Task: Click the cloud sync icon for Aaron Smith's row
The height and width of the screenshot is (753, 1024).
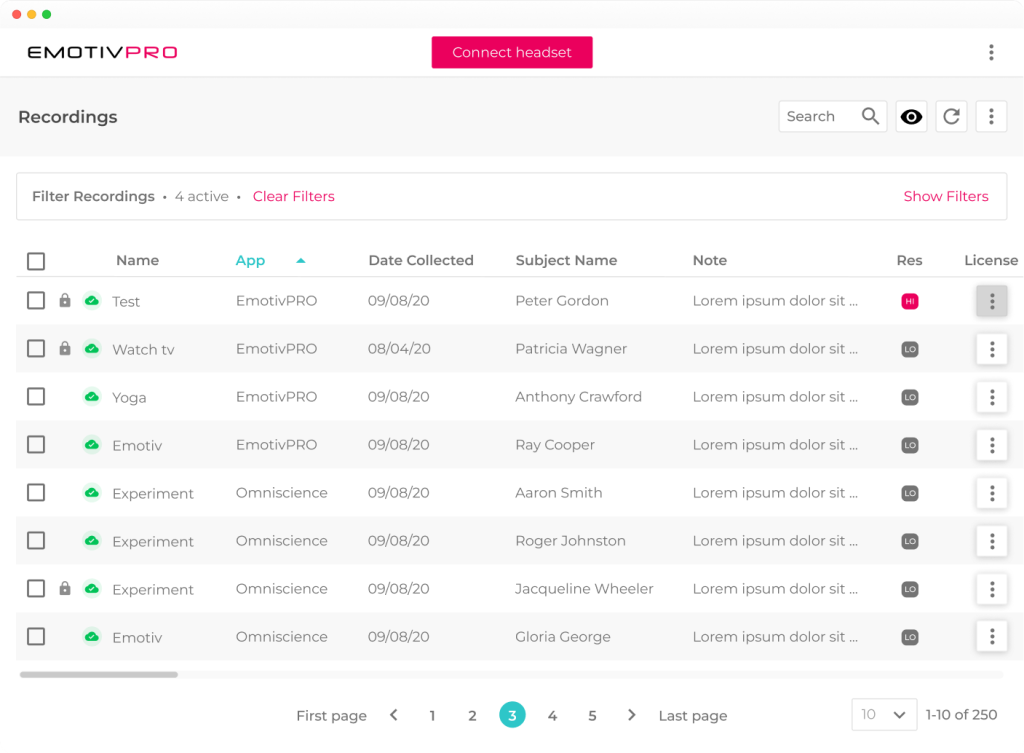Action: point(92,492)
